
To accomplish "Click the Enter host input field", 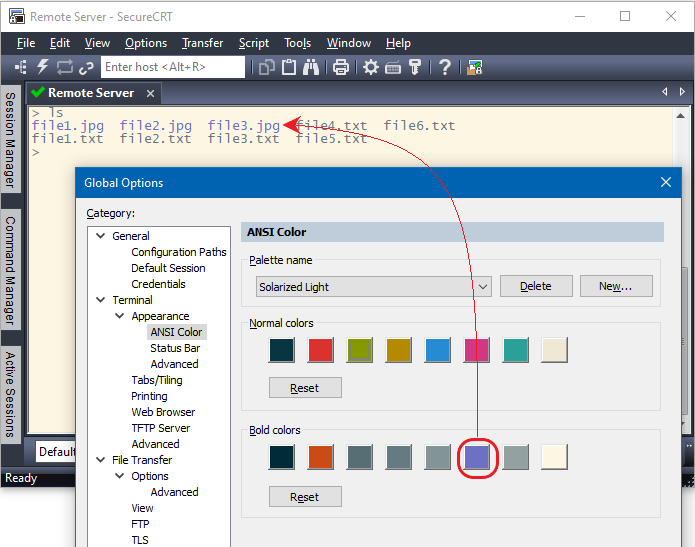I will coord(173,67).
